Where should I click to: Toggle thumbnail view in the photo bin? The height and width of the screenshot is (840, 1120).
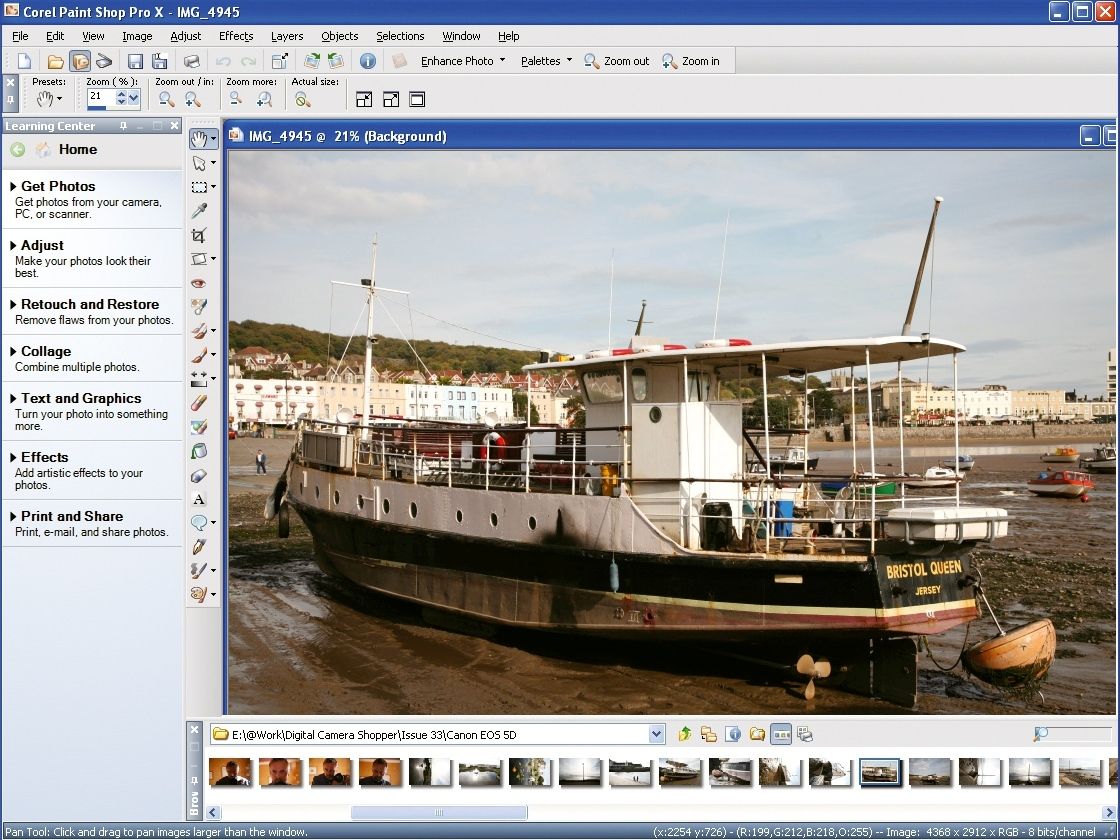(781, 733)
